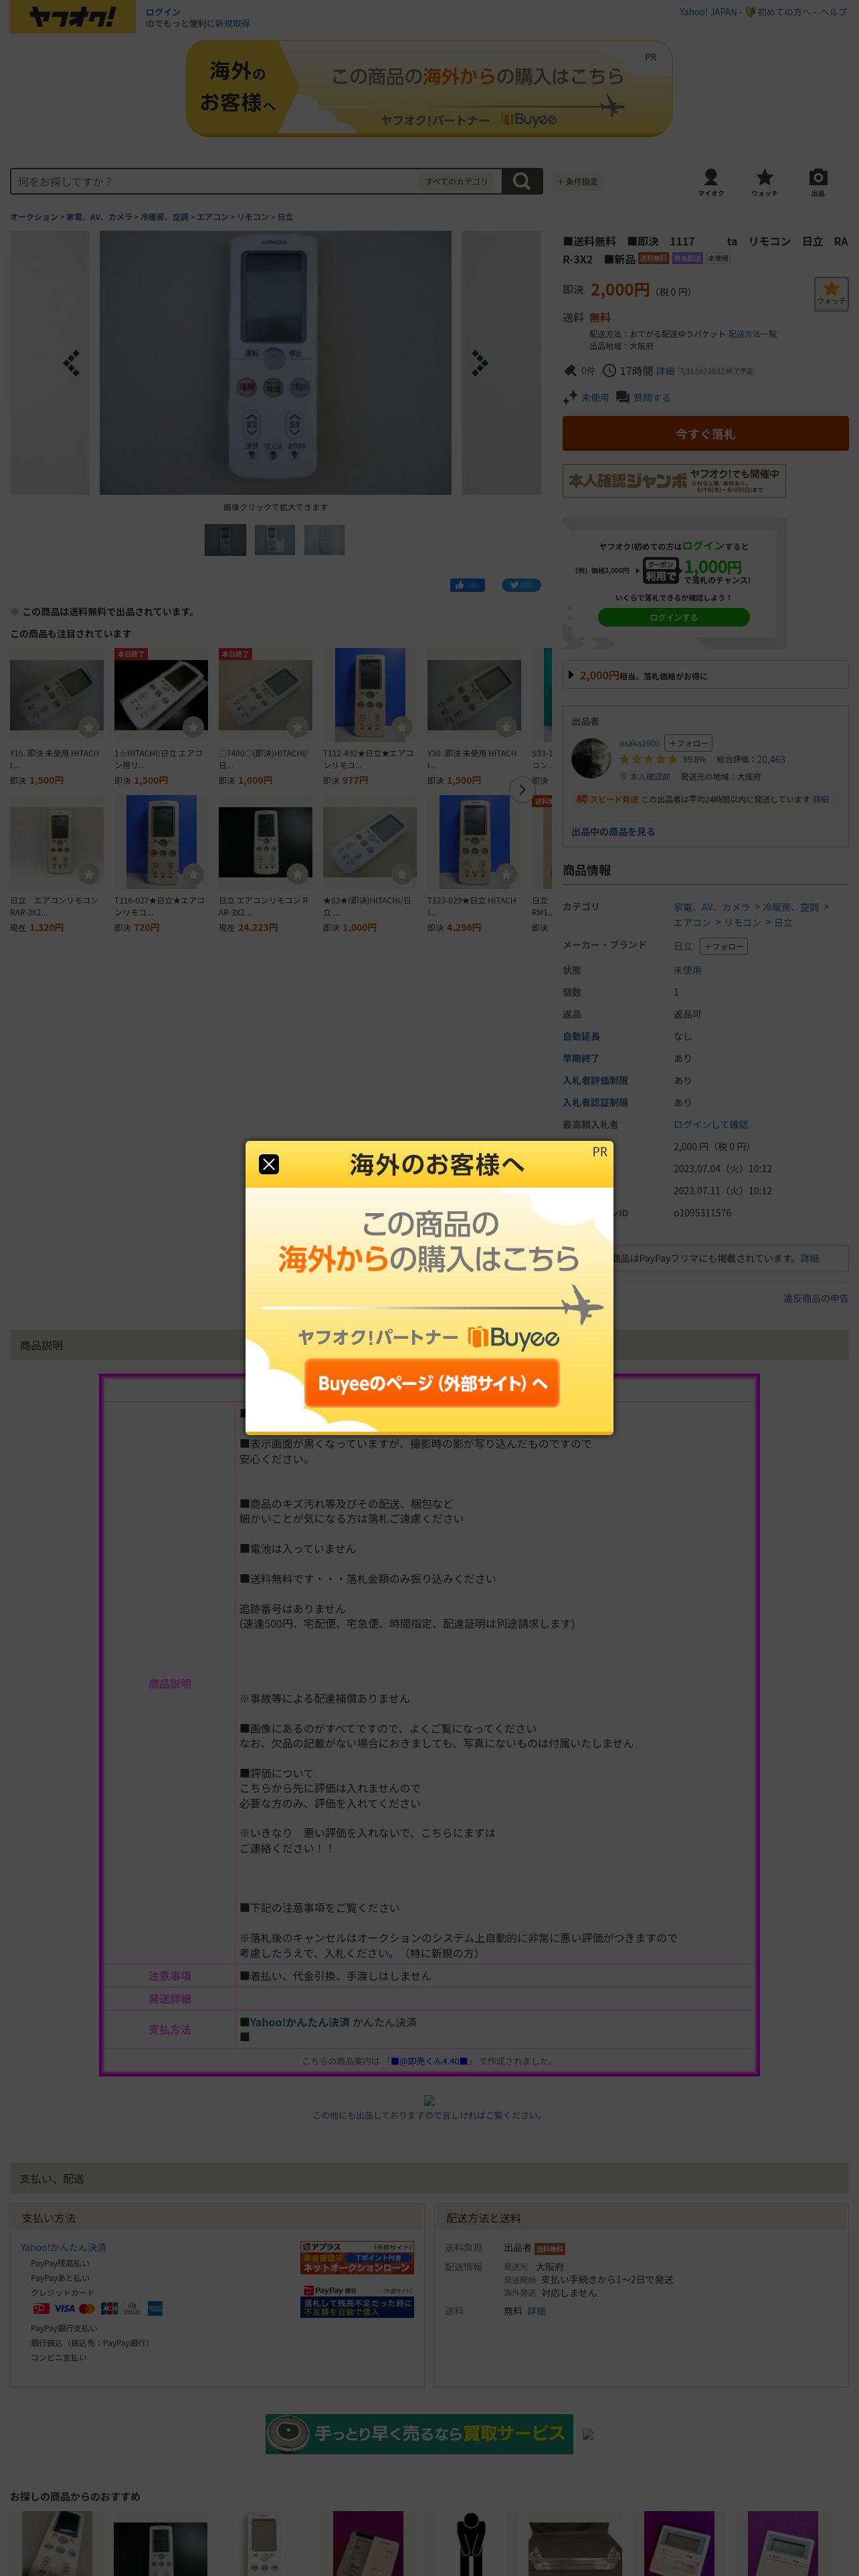
Task: Open ログインして確認 link
Action: coord(711,1124)
